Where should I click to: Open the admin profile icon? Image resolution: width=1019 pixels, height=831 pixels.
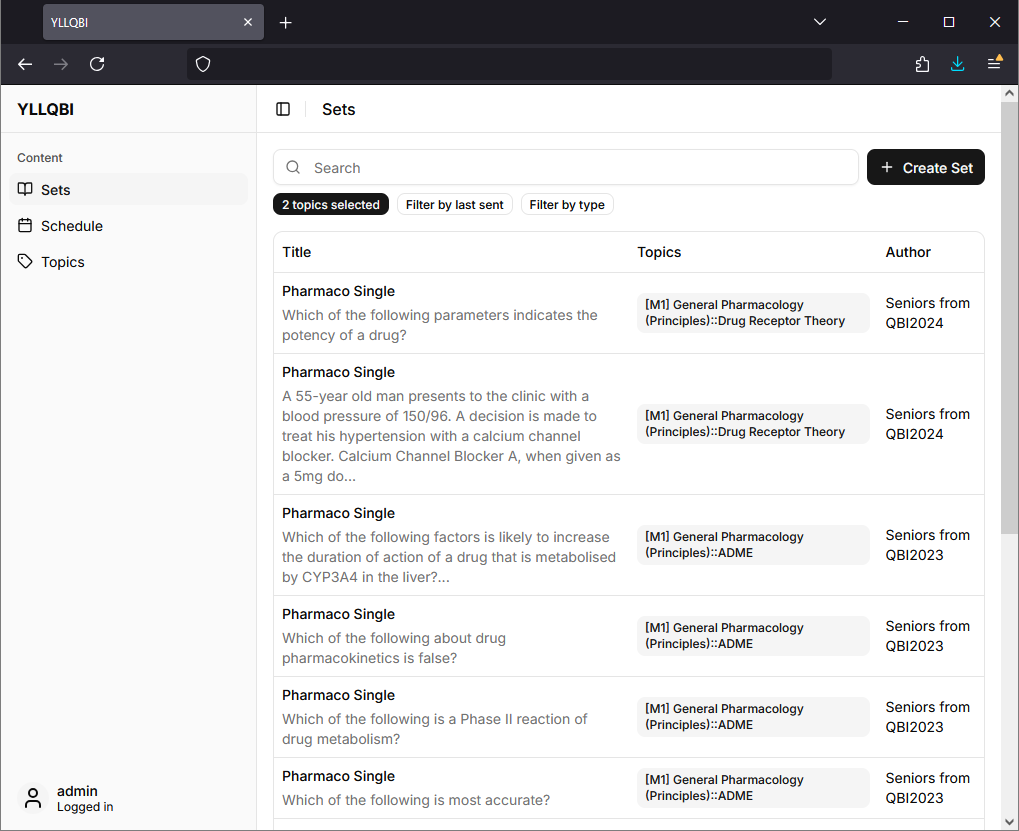click(32, 798)
